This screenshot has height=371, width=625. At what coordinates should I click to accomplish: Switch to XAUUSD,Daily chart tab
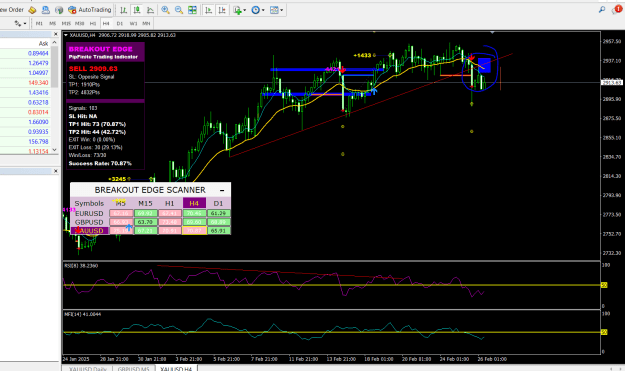88,369
